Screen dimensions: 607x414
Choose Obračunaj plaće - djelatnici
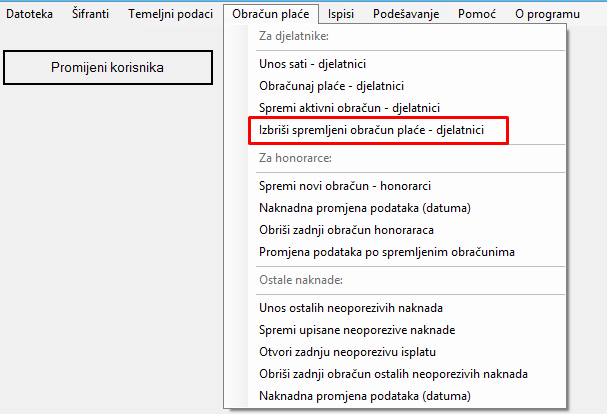pyautogui.click(x=331, y=86)
